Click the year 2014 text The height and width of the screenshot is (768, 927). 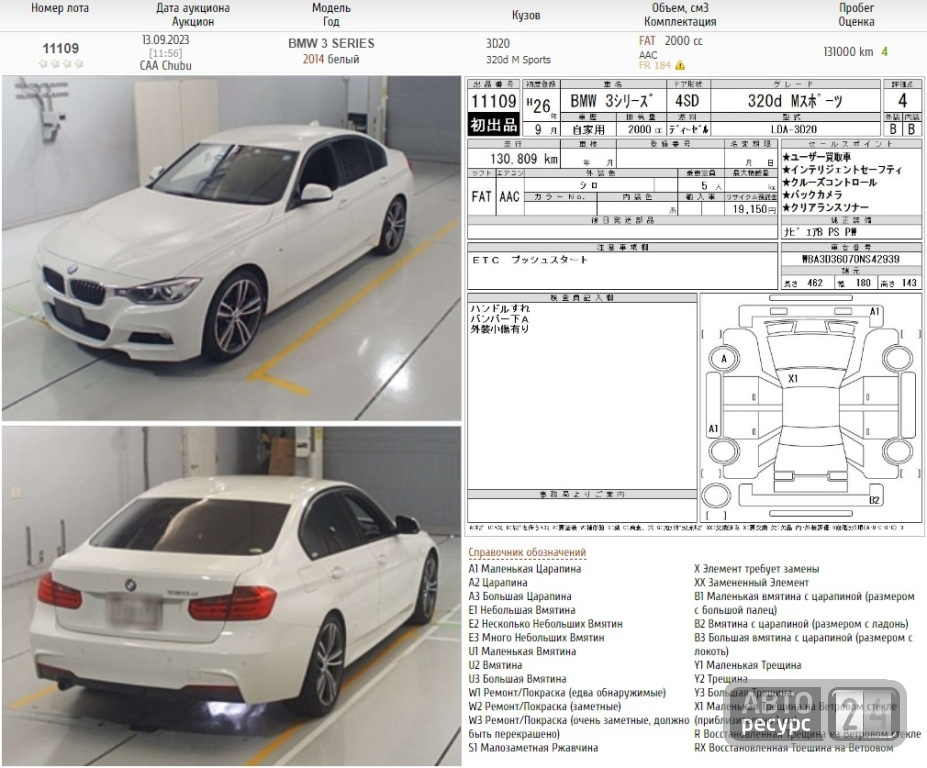click(313, 59)
